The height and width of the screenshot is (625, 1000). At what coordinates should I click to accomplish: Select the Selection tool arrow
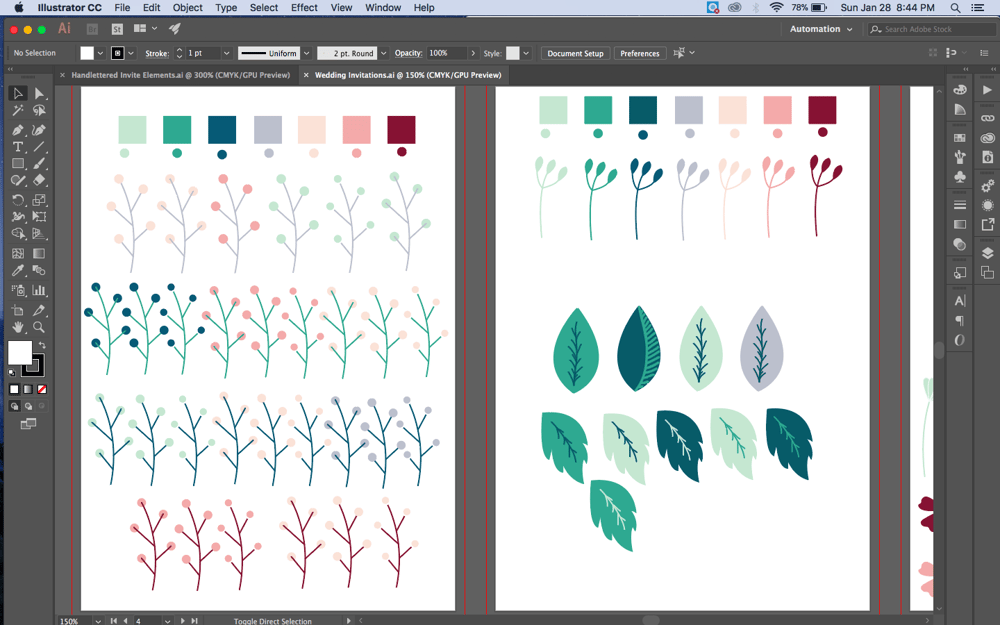click(x=18, y=93)
